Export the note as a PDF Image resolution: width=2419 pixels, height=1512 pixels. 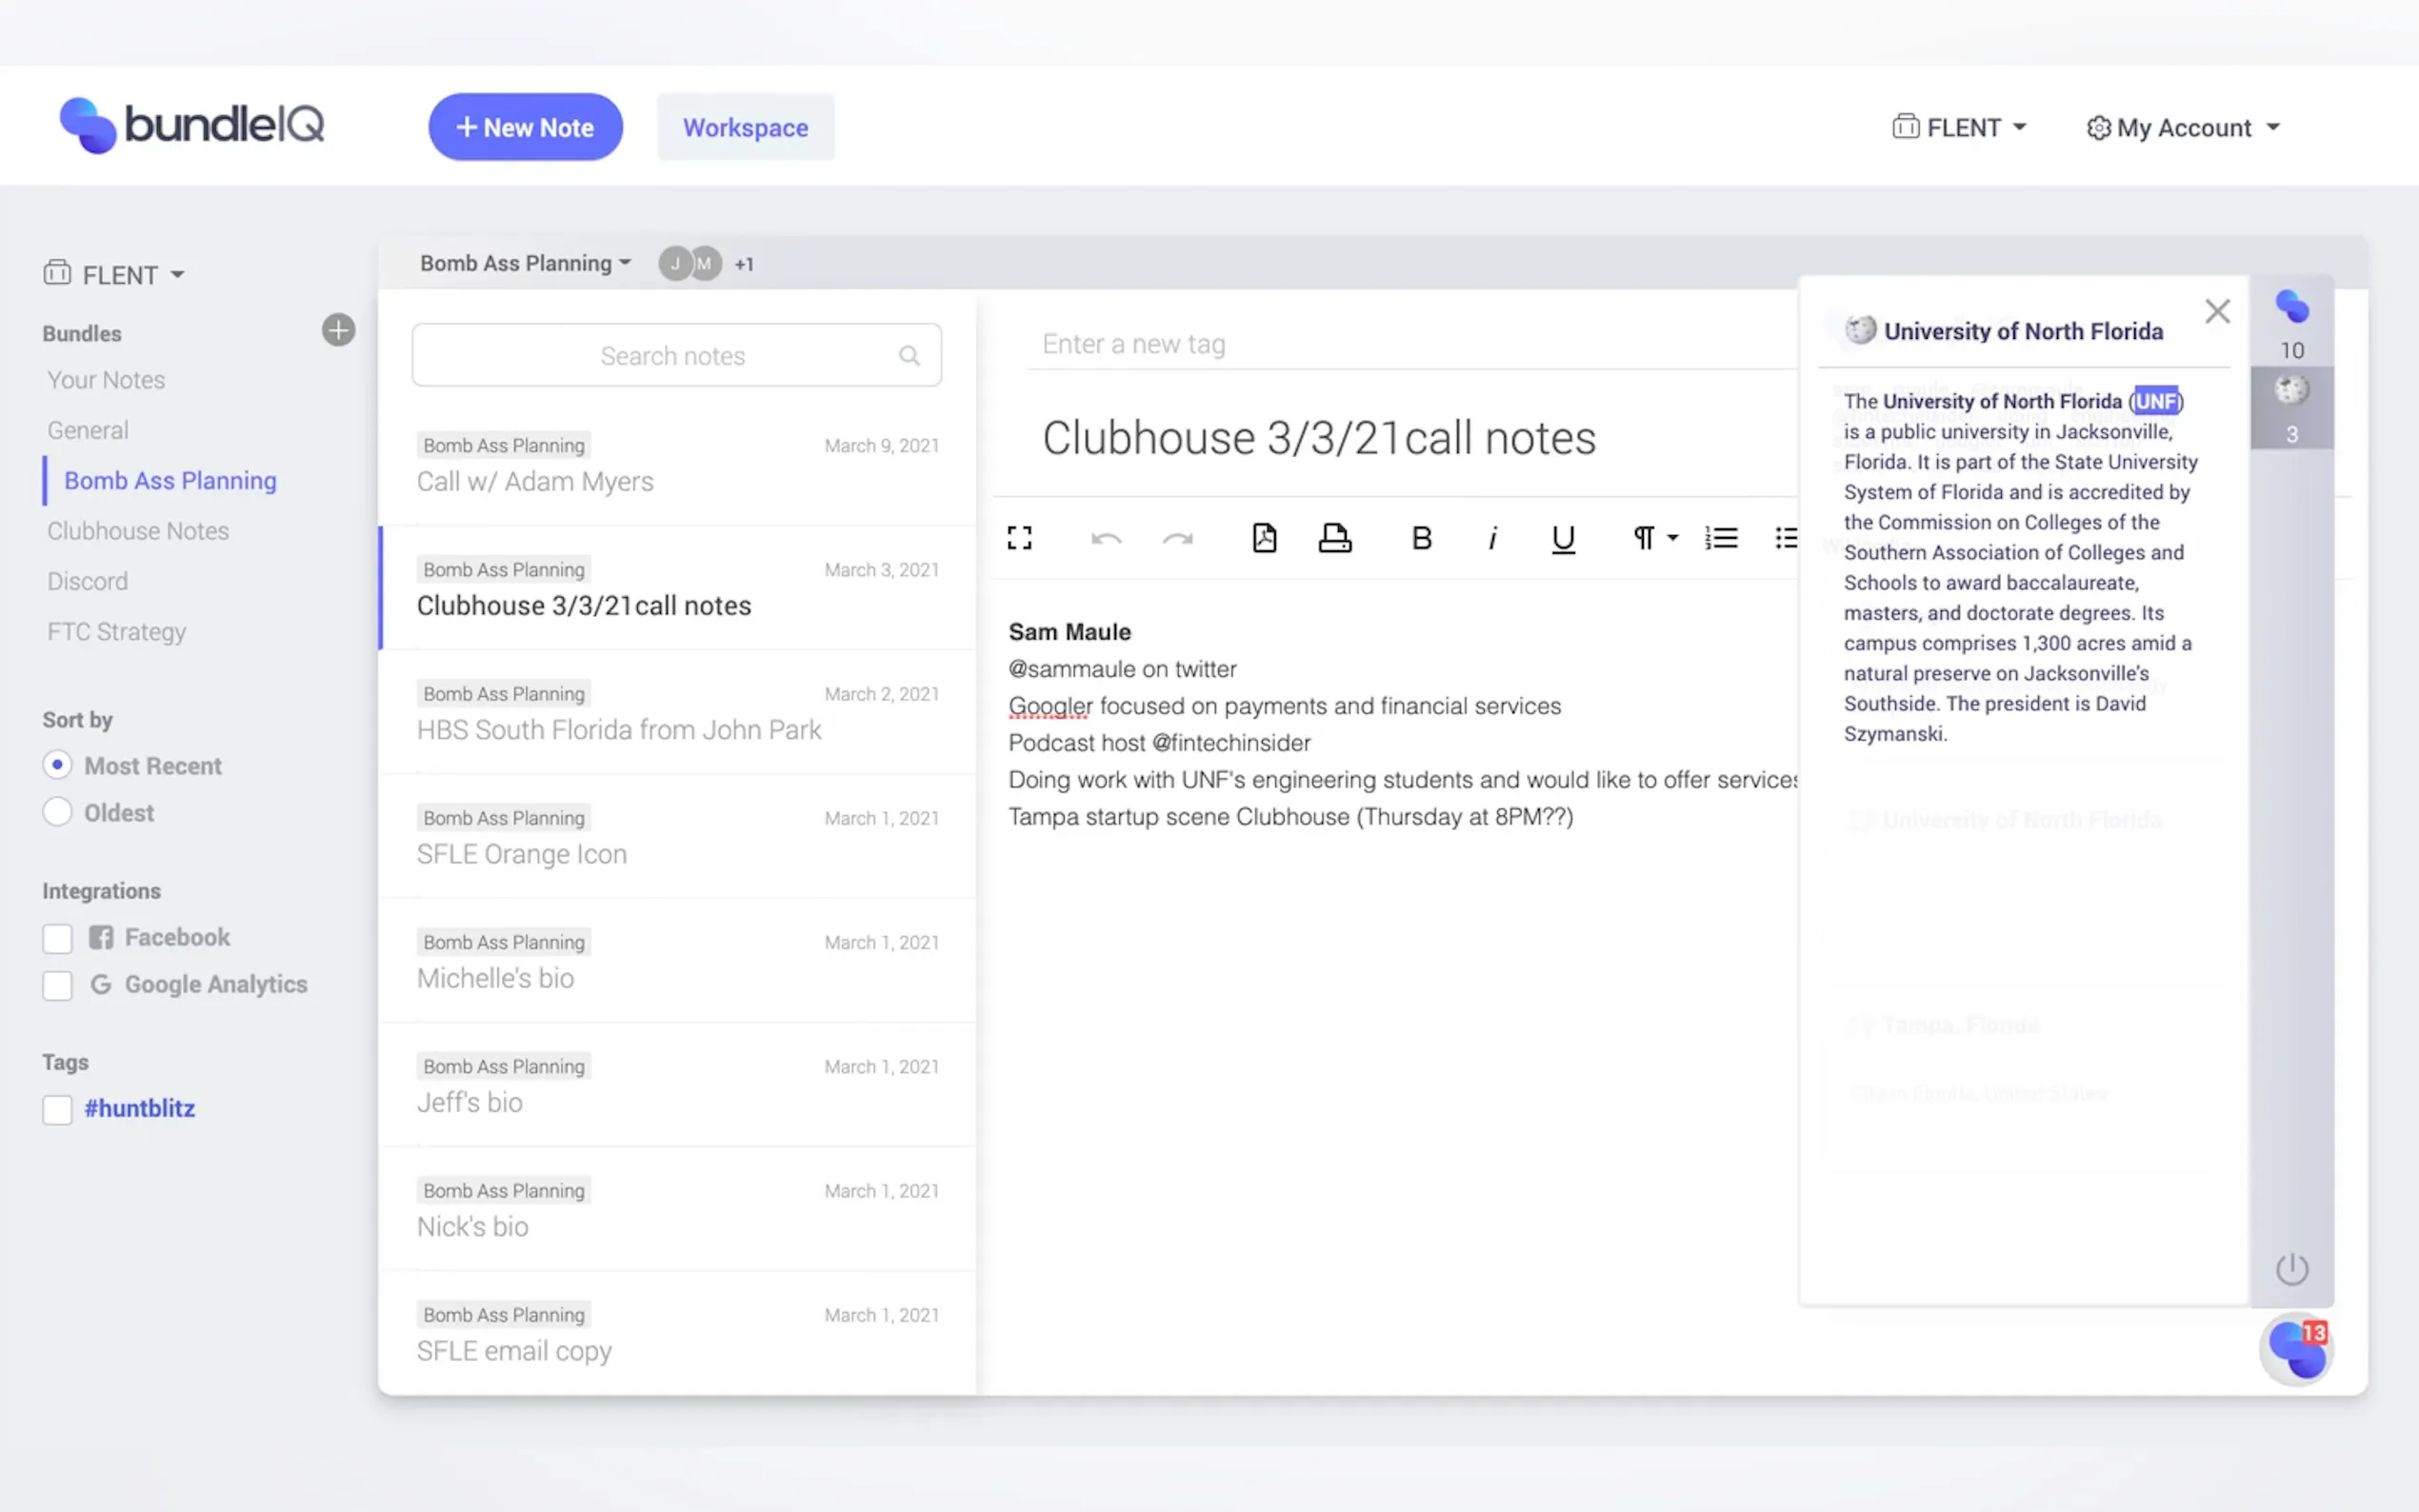(1264, 538)
